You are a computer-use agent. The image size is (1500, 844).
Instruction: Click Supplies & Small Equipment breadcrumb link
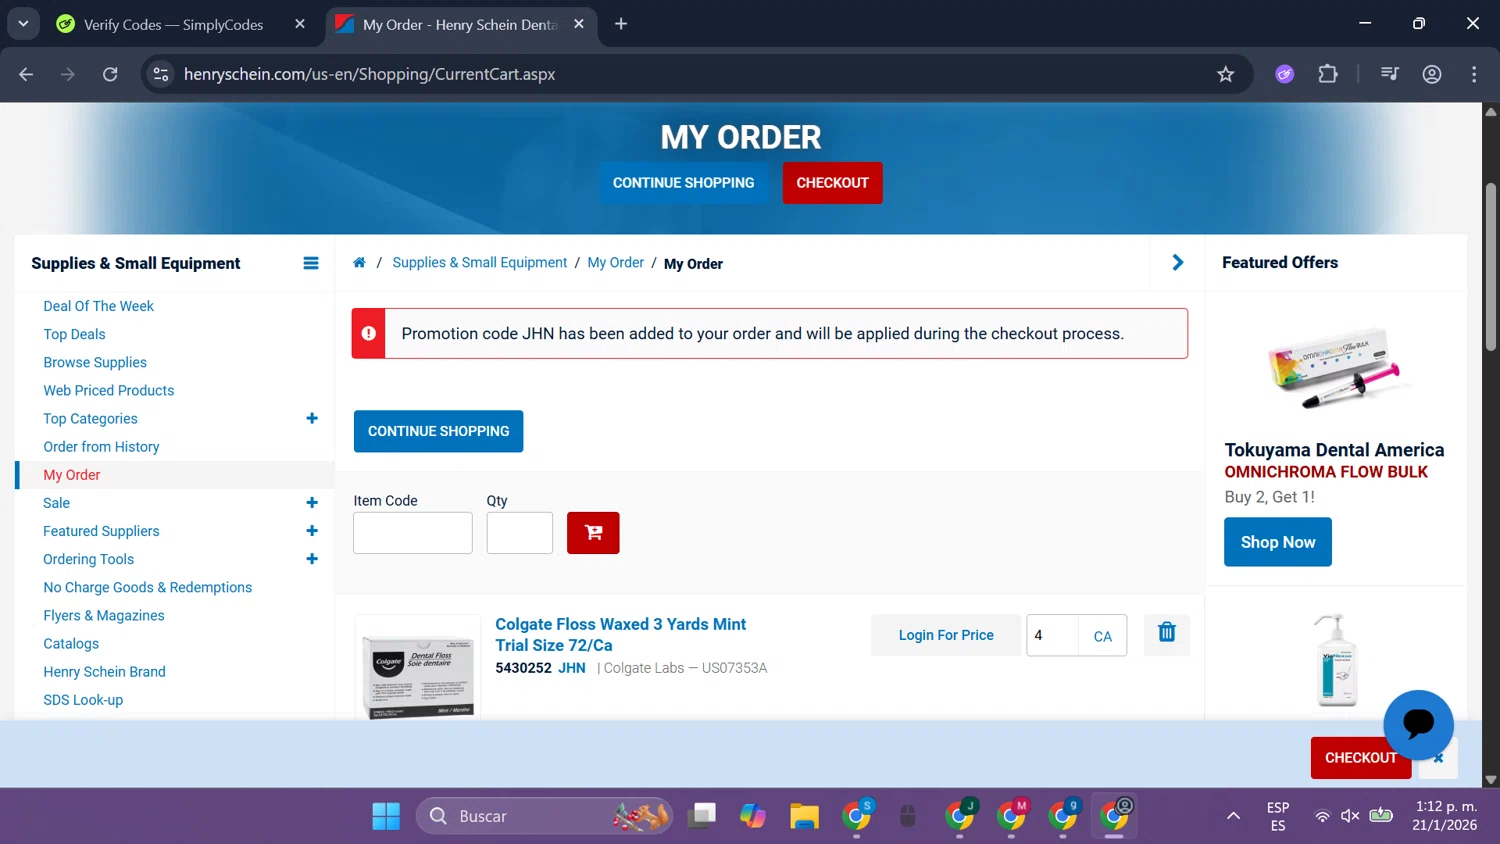[x=479, y=262]
